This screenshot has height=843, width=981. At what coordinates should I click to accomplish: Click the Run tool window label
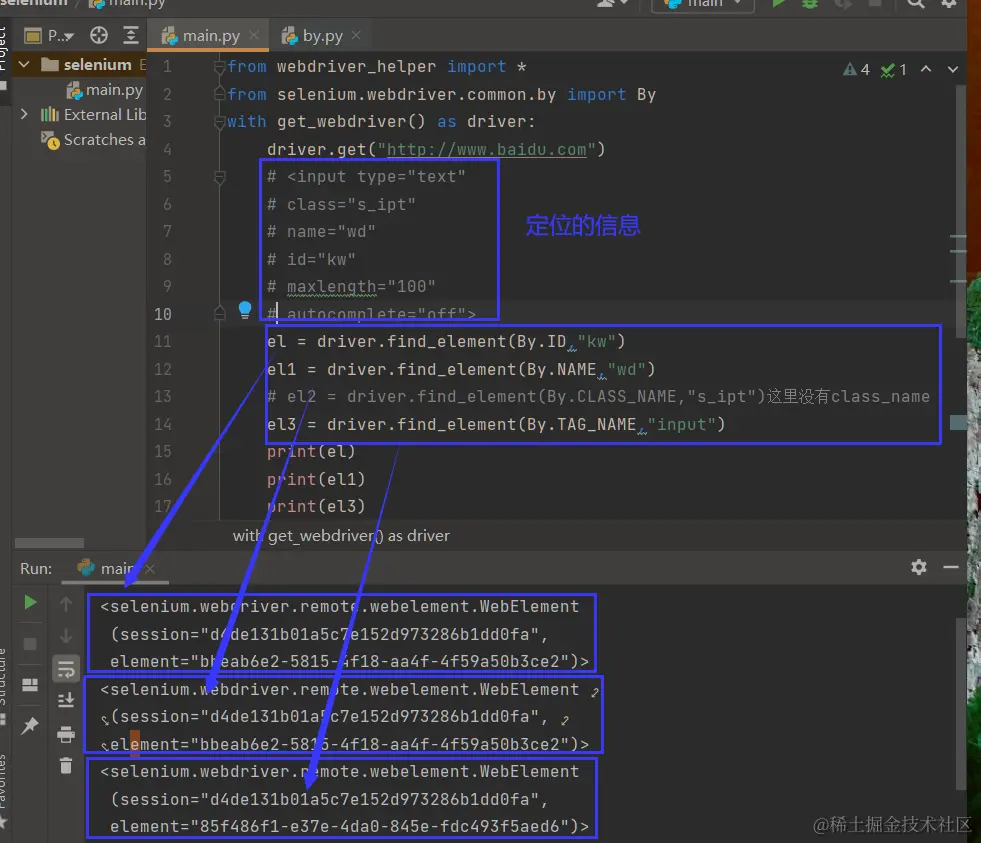point(36,569)
